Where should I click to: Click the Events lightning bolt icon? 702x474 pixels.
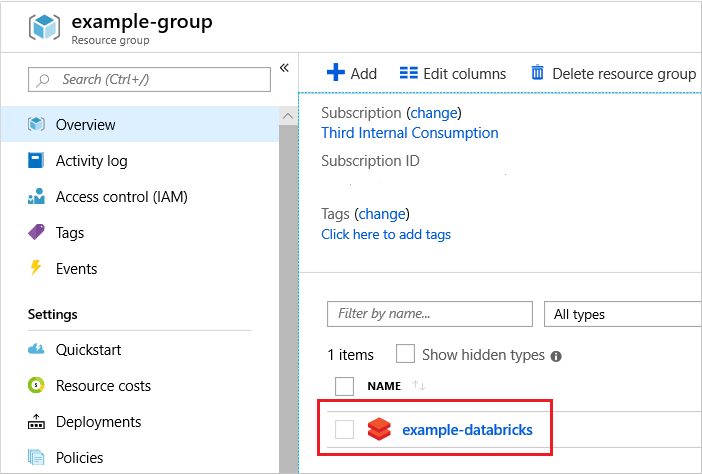tap(37, 269)
